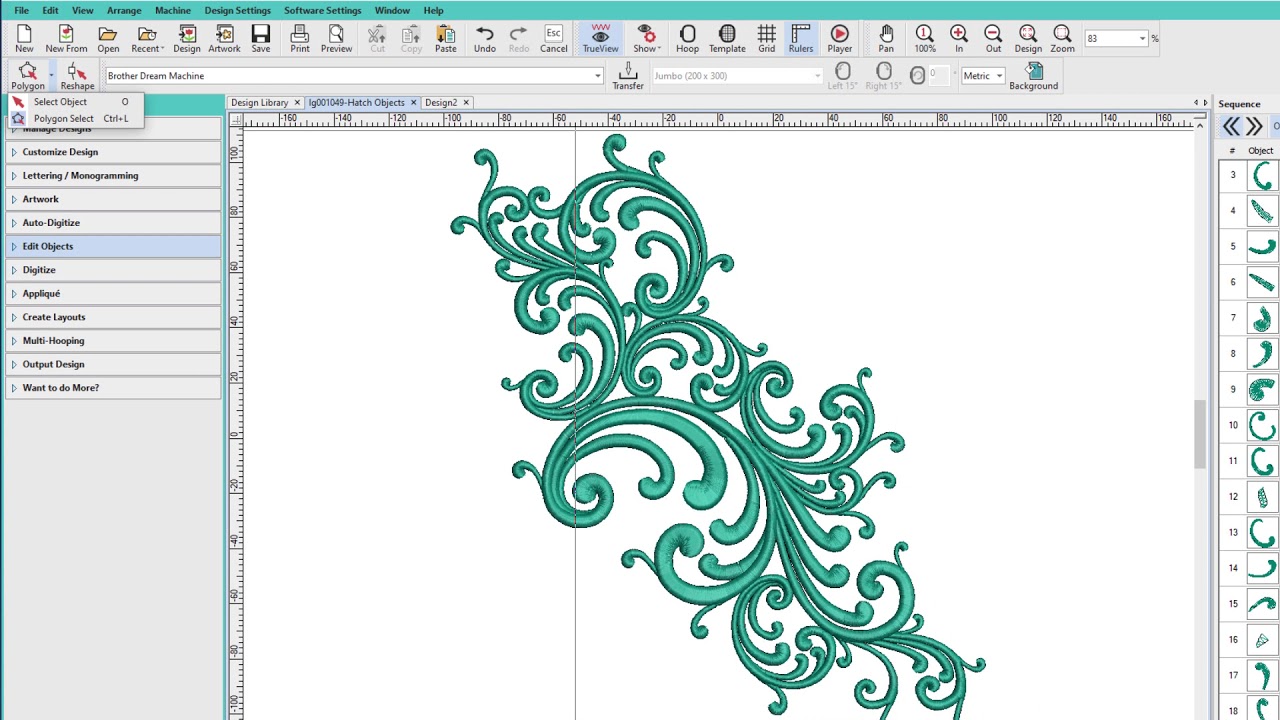Choose Polygon Select from flyout
Viewport: 1280px width, 720px height.
[x=76, y=118]
